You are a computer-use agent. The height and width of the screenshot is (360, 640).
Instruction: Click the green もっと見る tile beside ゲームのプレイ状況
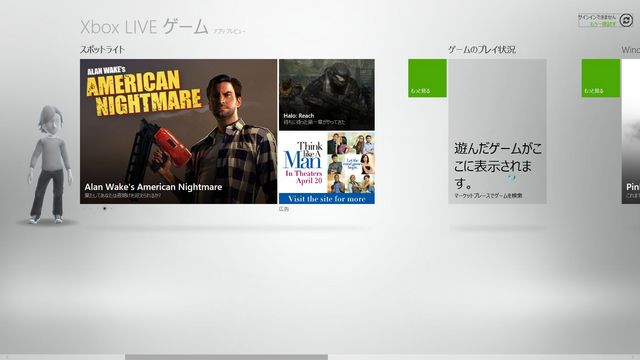click(427, 78)
